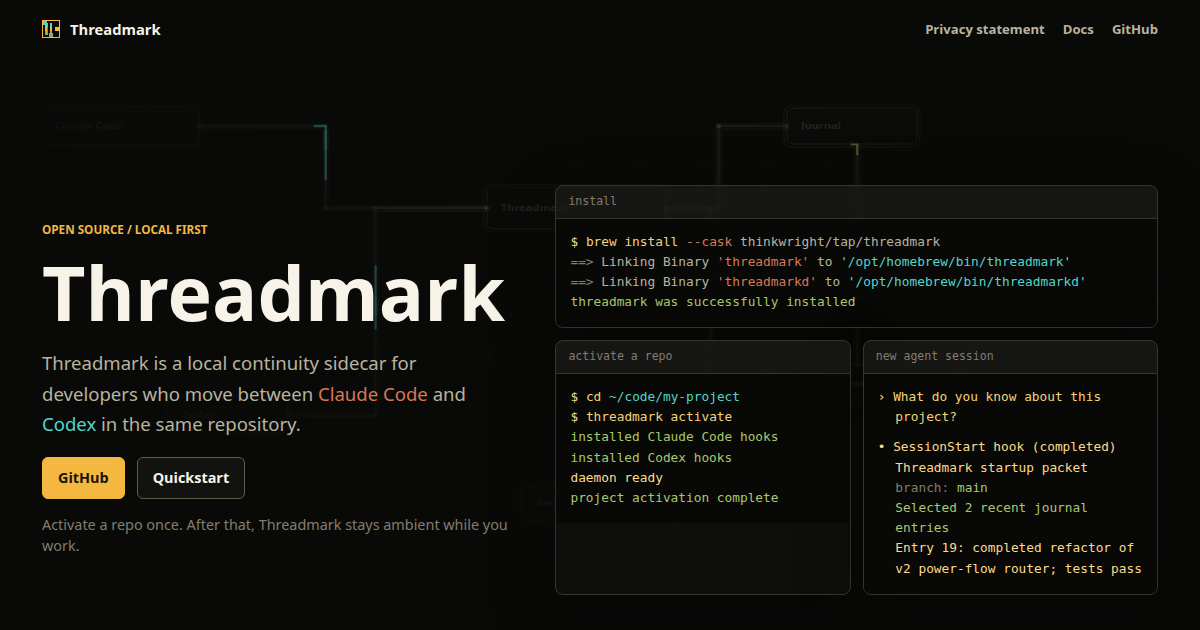
Task: Click the 'Activate a repo once' tagline
Action: point(275,536)
